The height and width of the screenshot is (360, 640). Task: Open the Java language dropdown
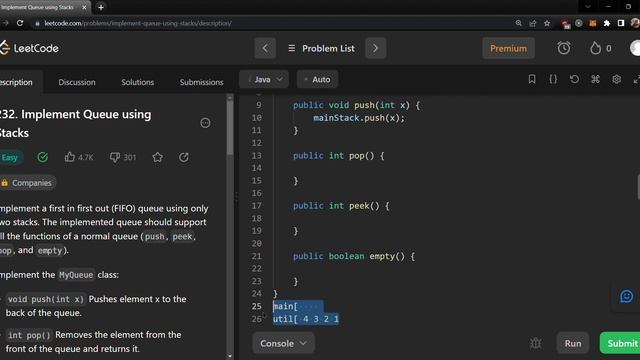point(264,79)
